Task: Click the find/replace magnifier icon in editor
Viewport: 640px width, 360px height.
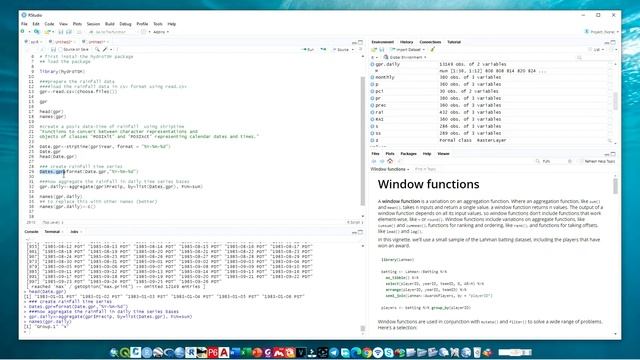Action: tap(97, 49)
